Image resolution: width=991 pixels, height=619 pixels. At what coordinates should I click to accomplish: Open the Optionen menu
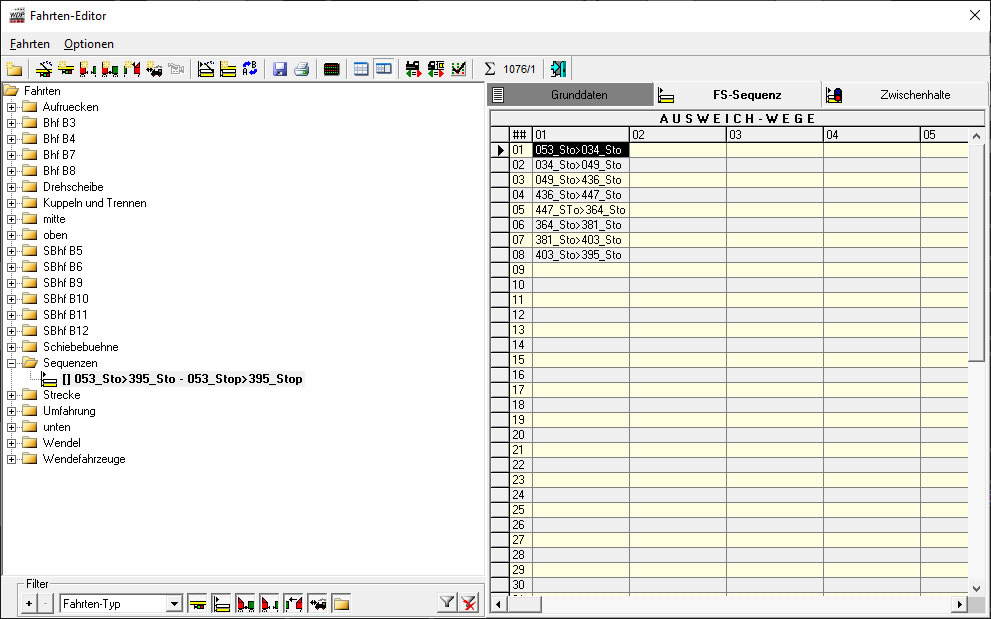[x=89, y=44]
